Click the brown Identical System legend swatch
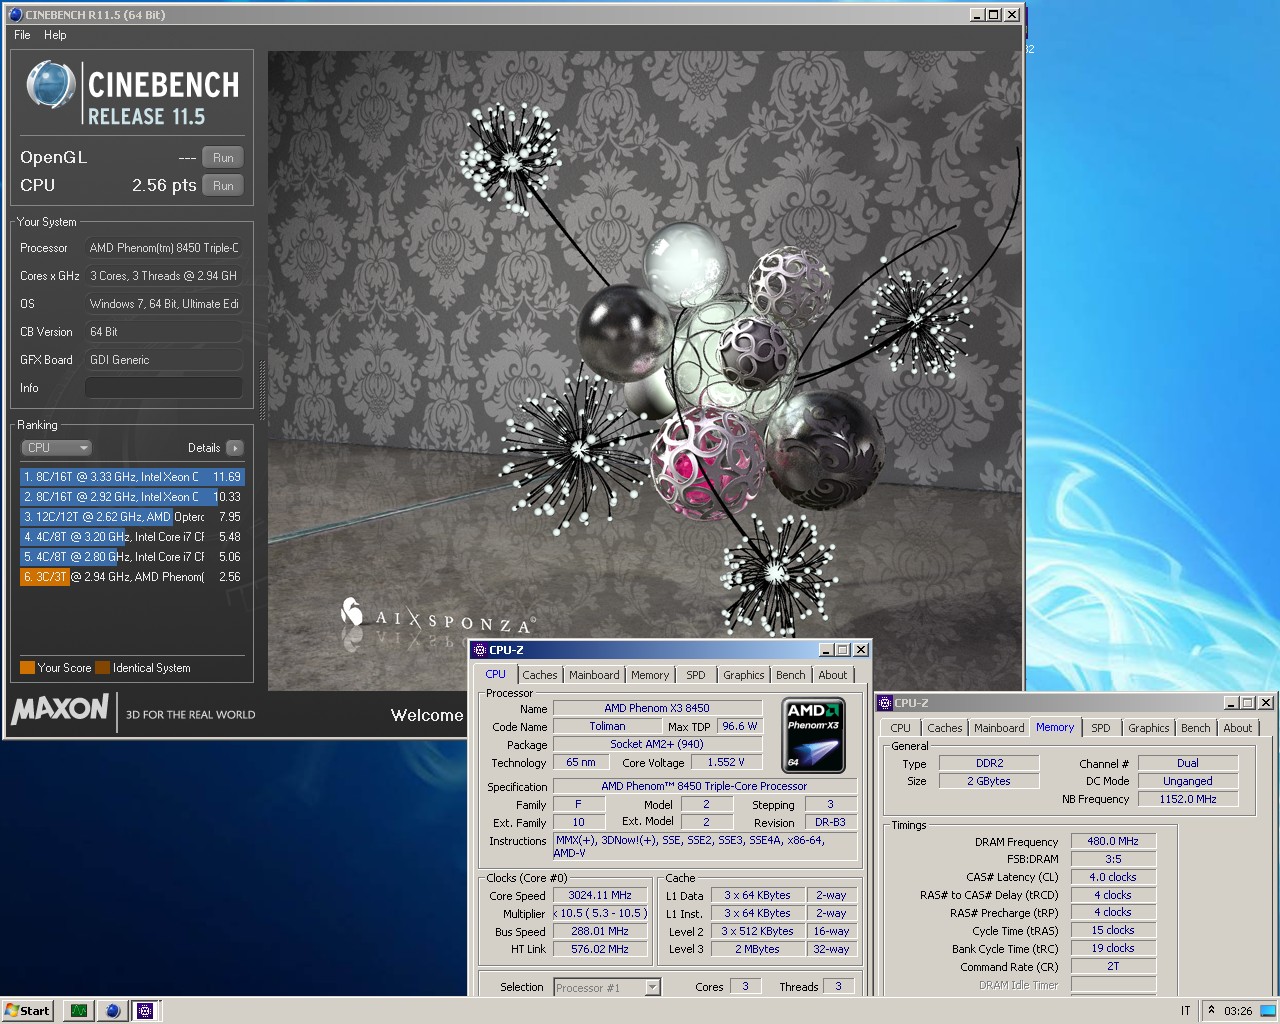 pyautogui.click(x=103, y=668)
